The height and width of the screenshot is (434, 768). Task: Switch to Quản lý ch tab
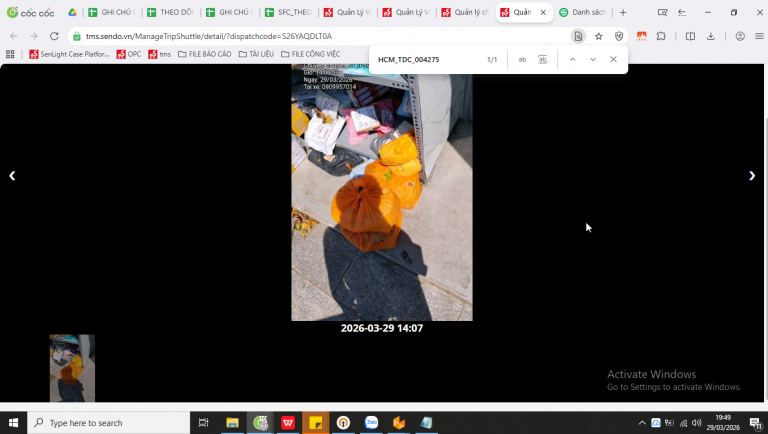(465, 12)
